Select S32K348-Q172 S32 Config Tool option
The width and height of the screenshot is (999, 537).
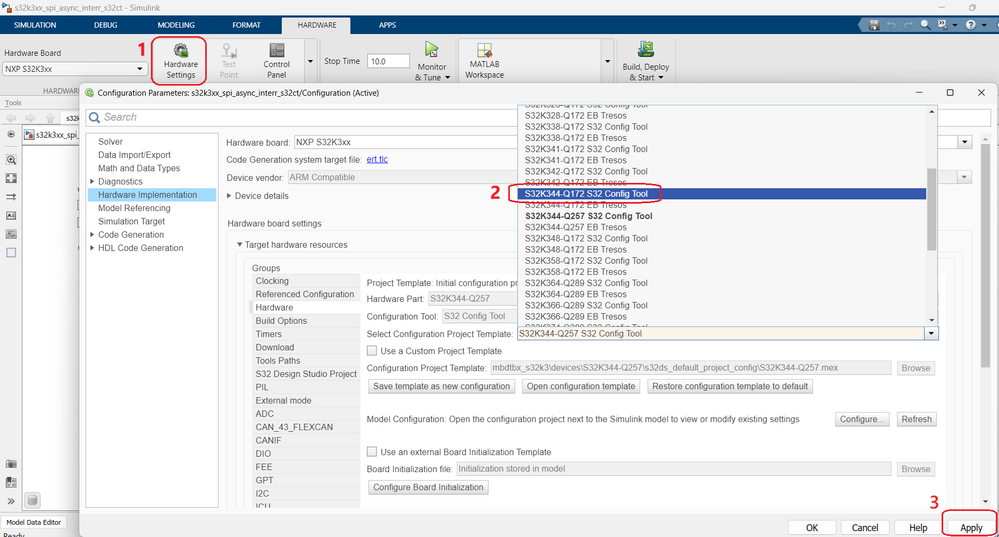point(722,238)
